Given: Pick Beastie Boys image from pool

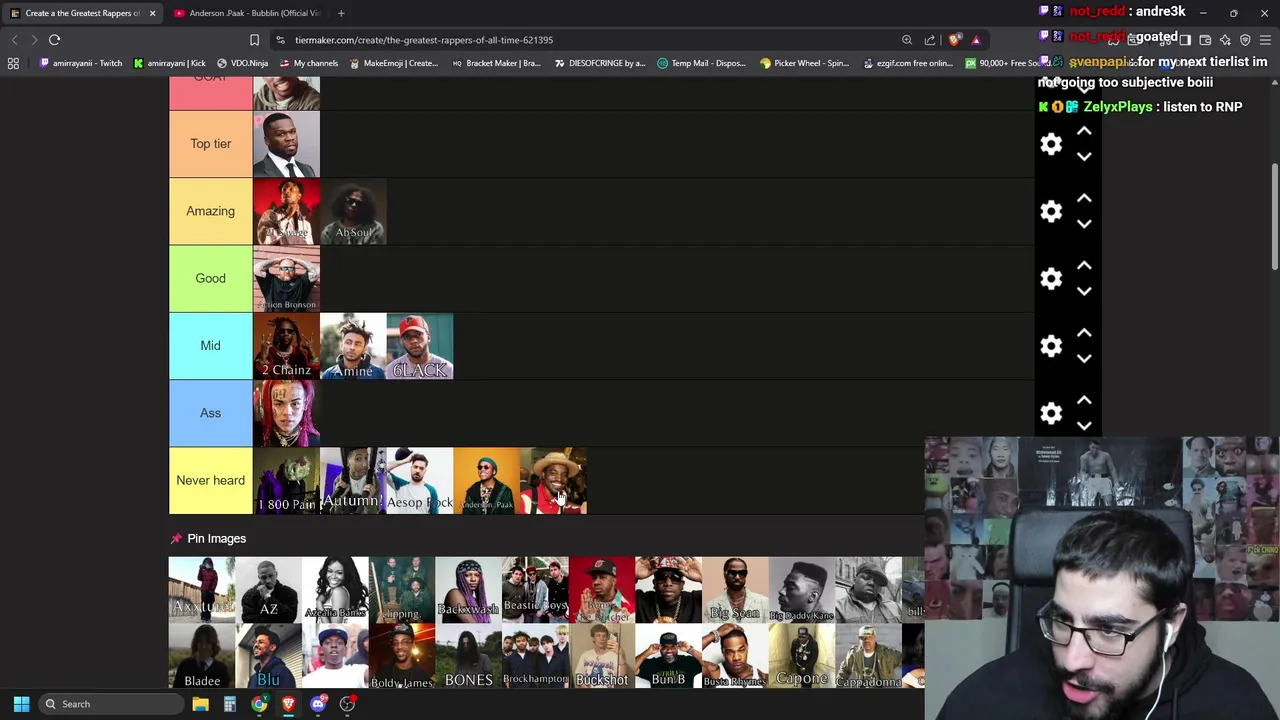Looking at the screenshot, I should pyautogui.click(x=535, y=589).
